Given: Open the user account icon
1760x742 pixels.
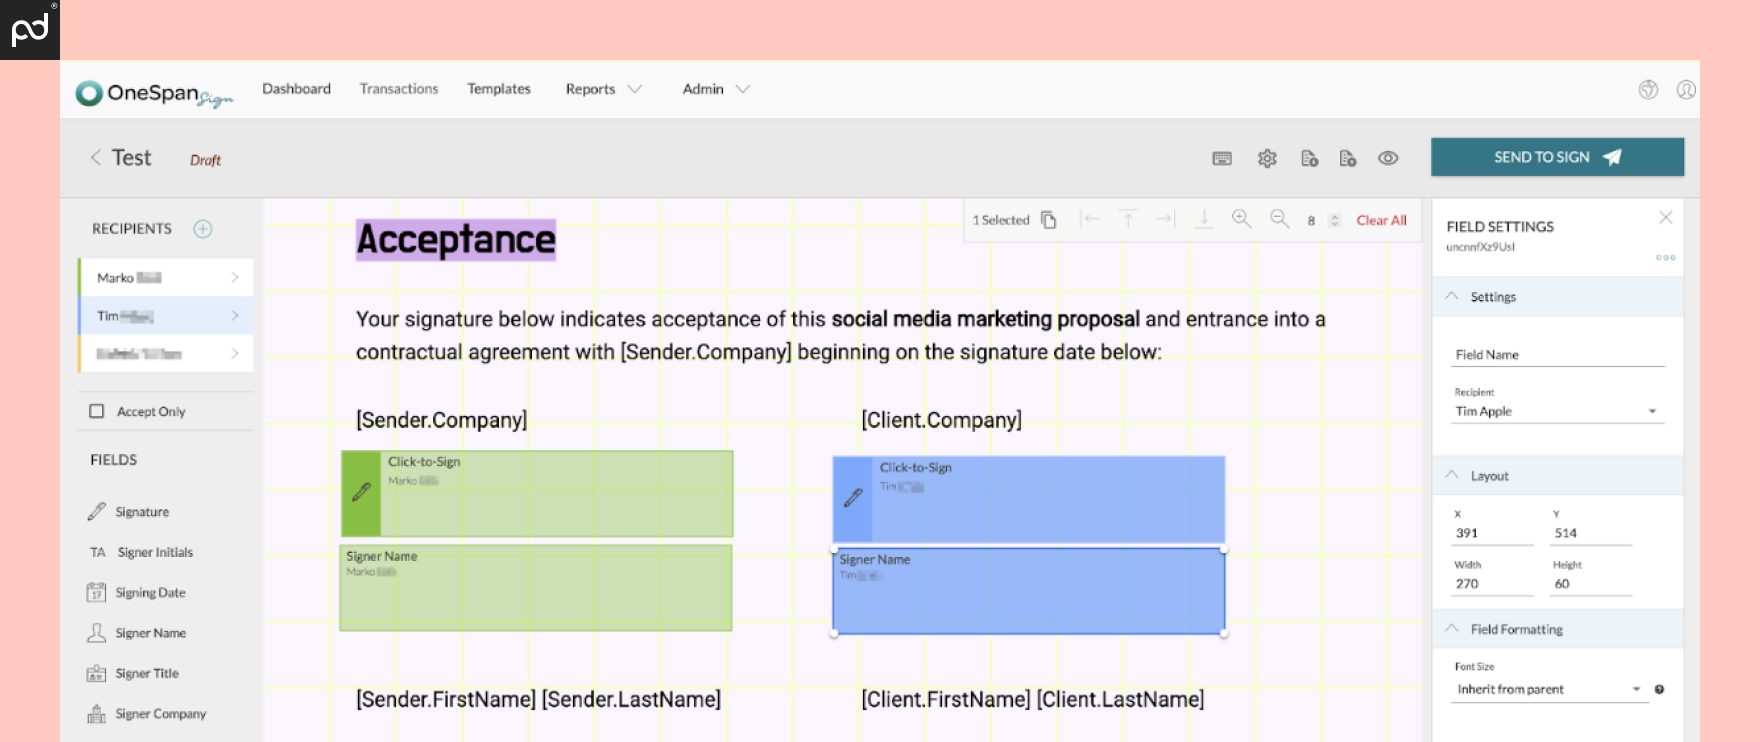Looking at the screenshot, I should pyautogui.click(x=1686, y=89).
